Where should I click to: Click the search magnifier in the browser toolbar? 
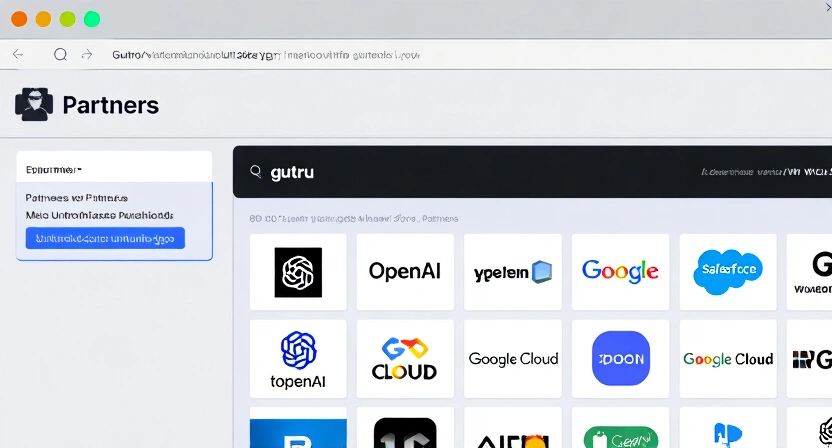coord(60,54)
